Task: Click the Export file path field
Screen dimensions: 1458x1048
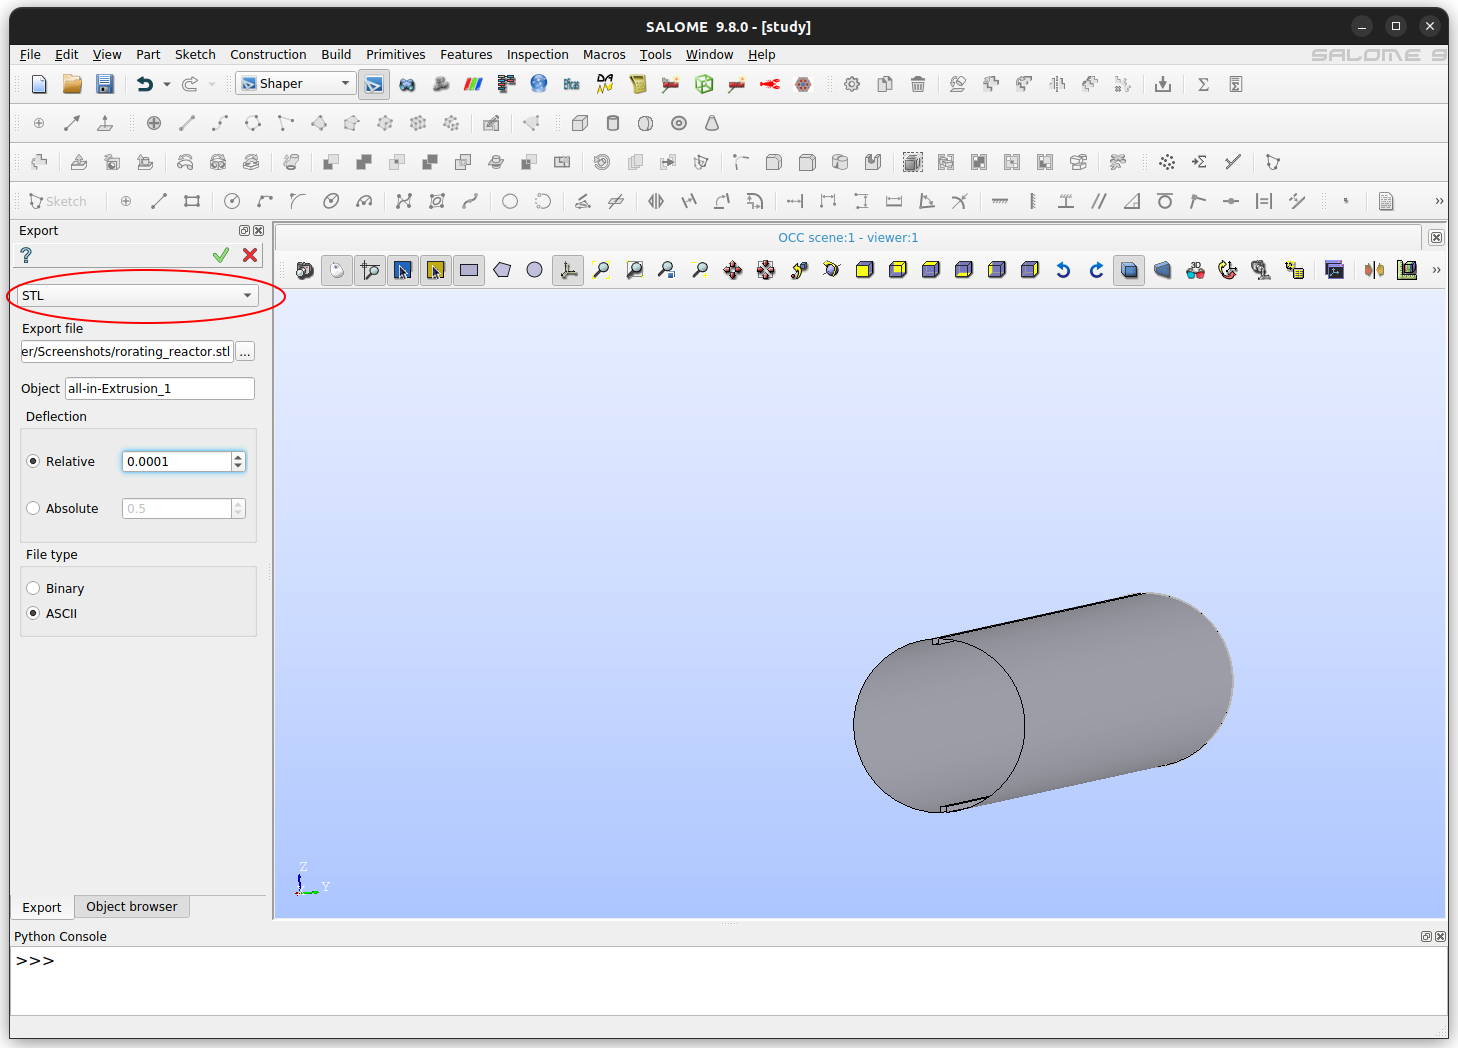Action: coord(126,351)
